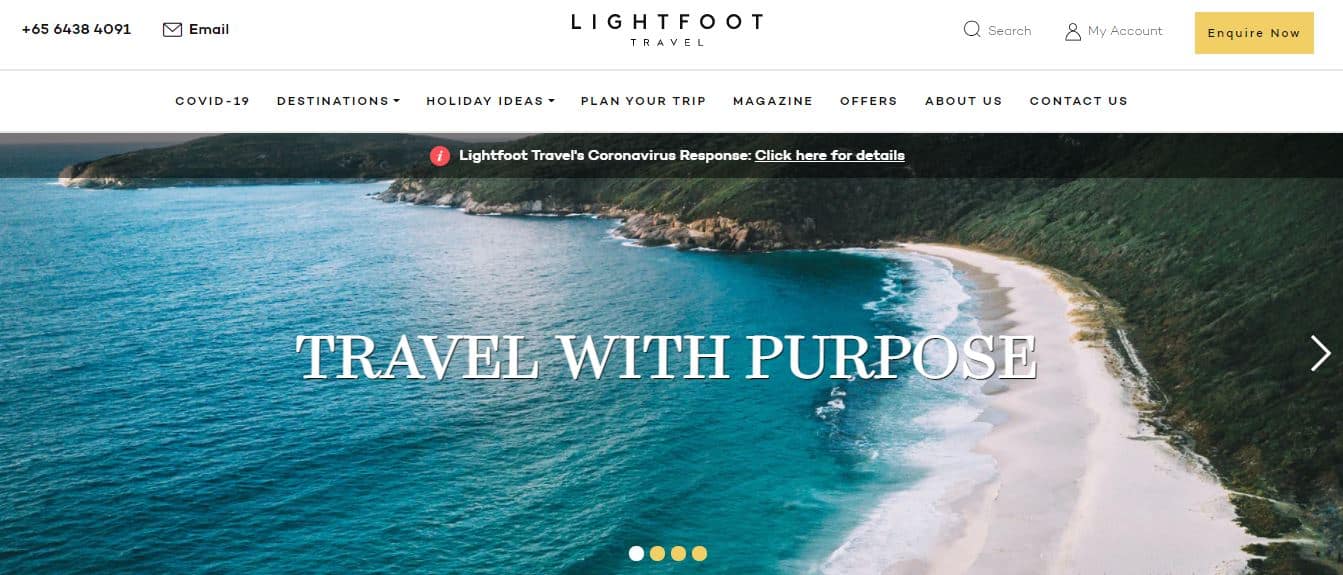The image size is (1343, 575).
Task: Click the phone number +65 6438 4091
Action: (x=76, y=29)
